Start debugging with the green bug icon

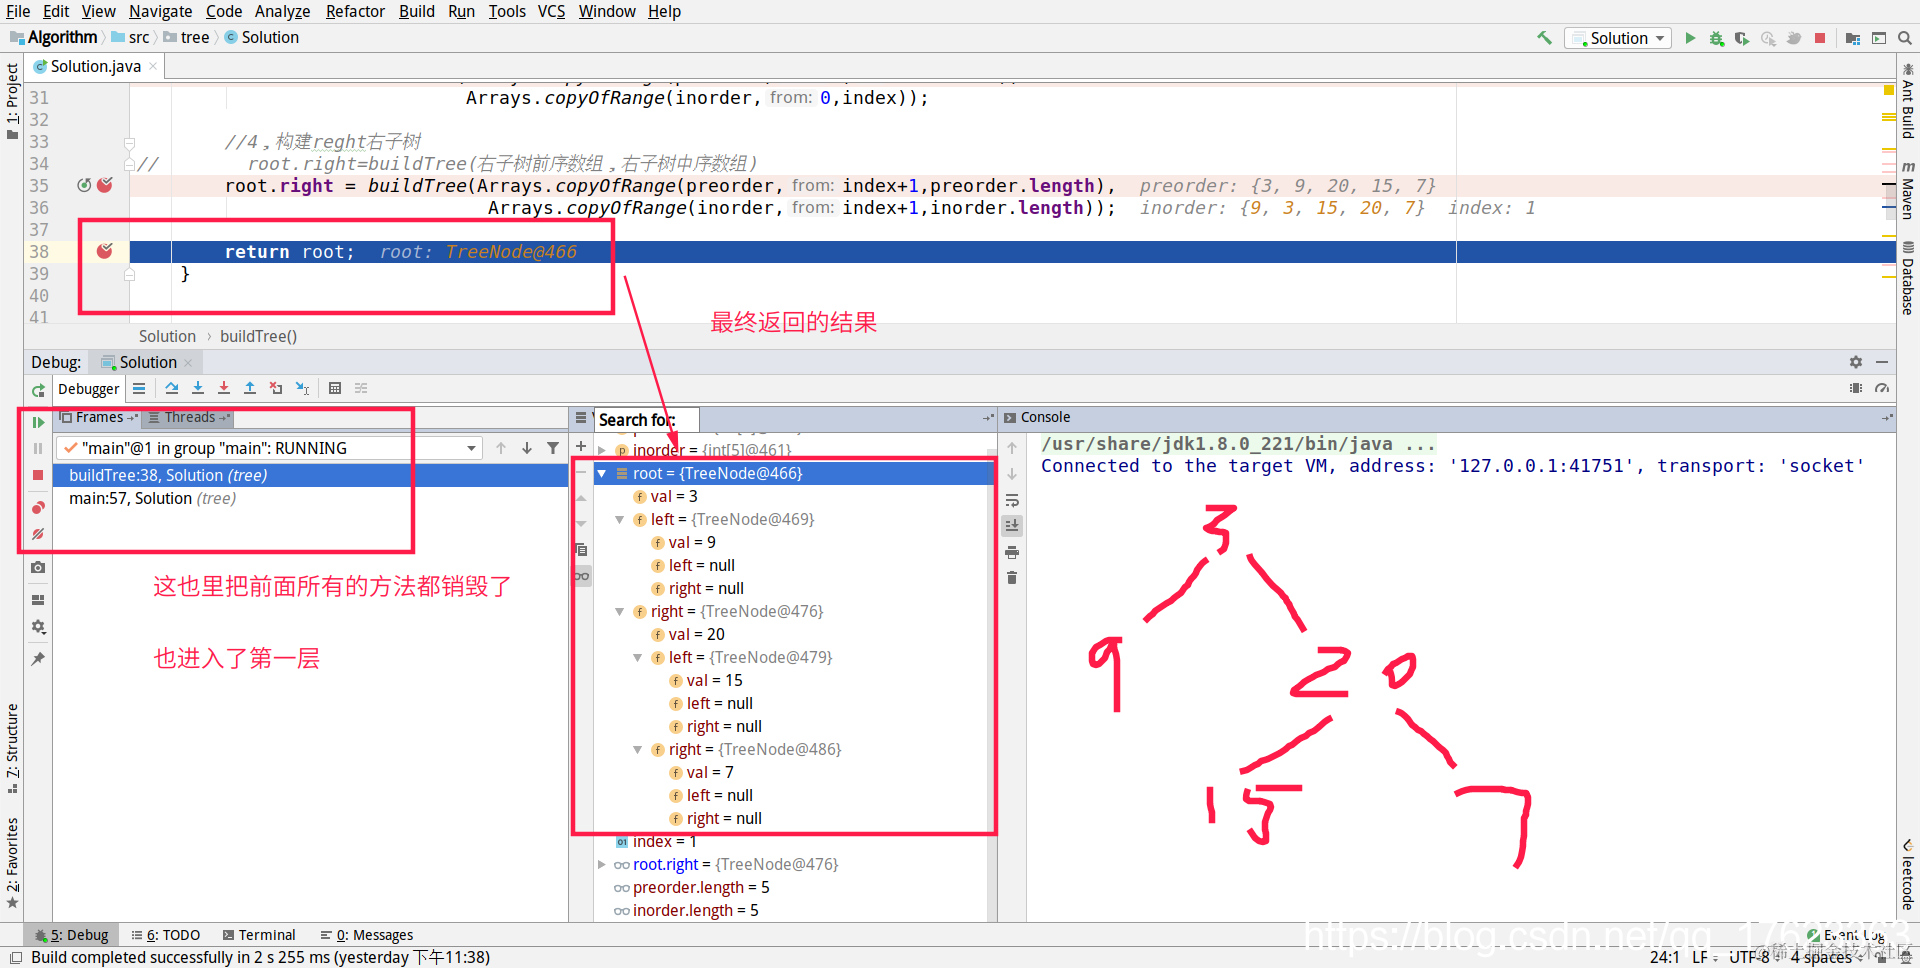1716,38
